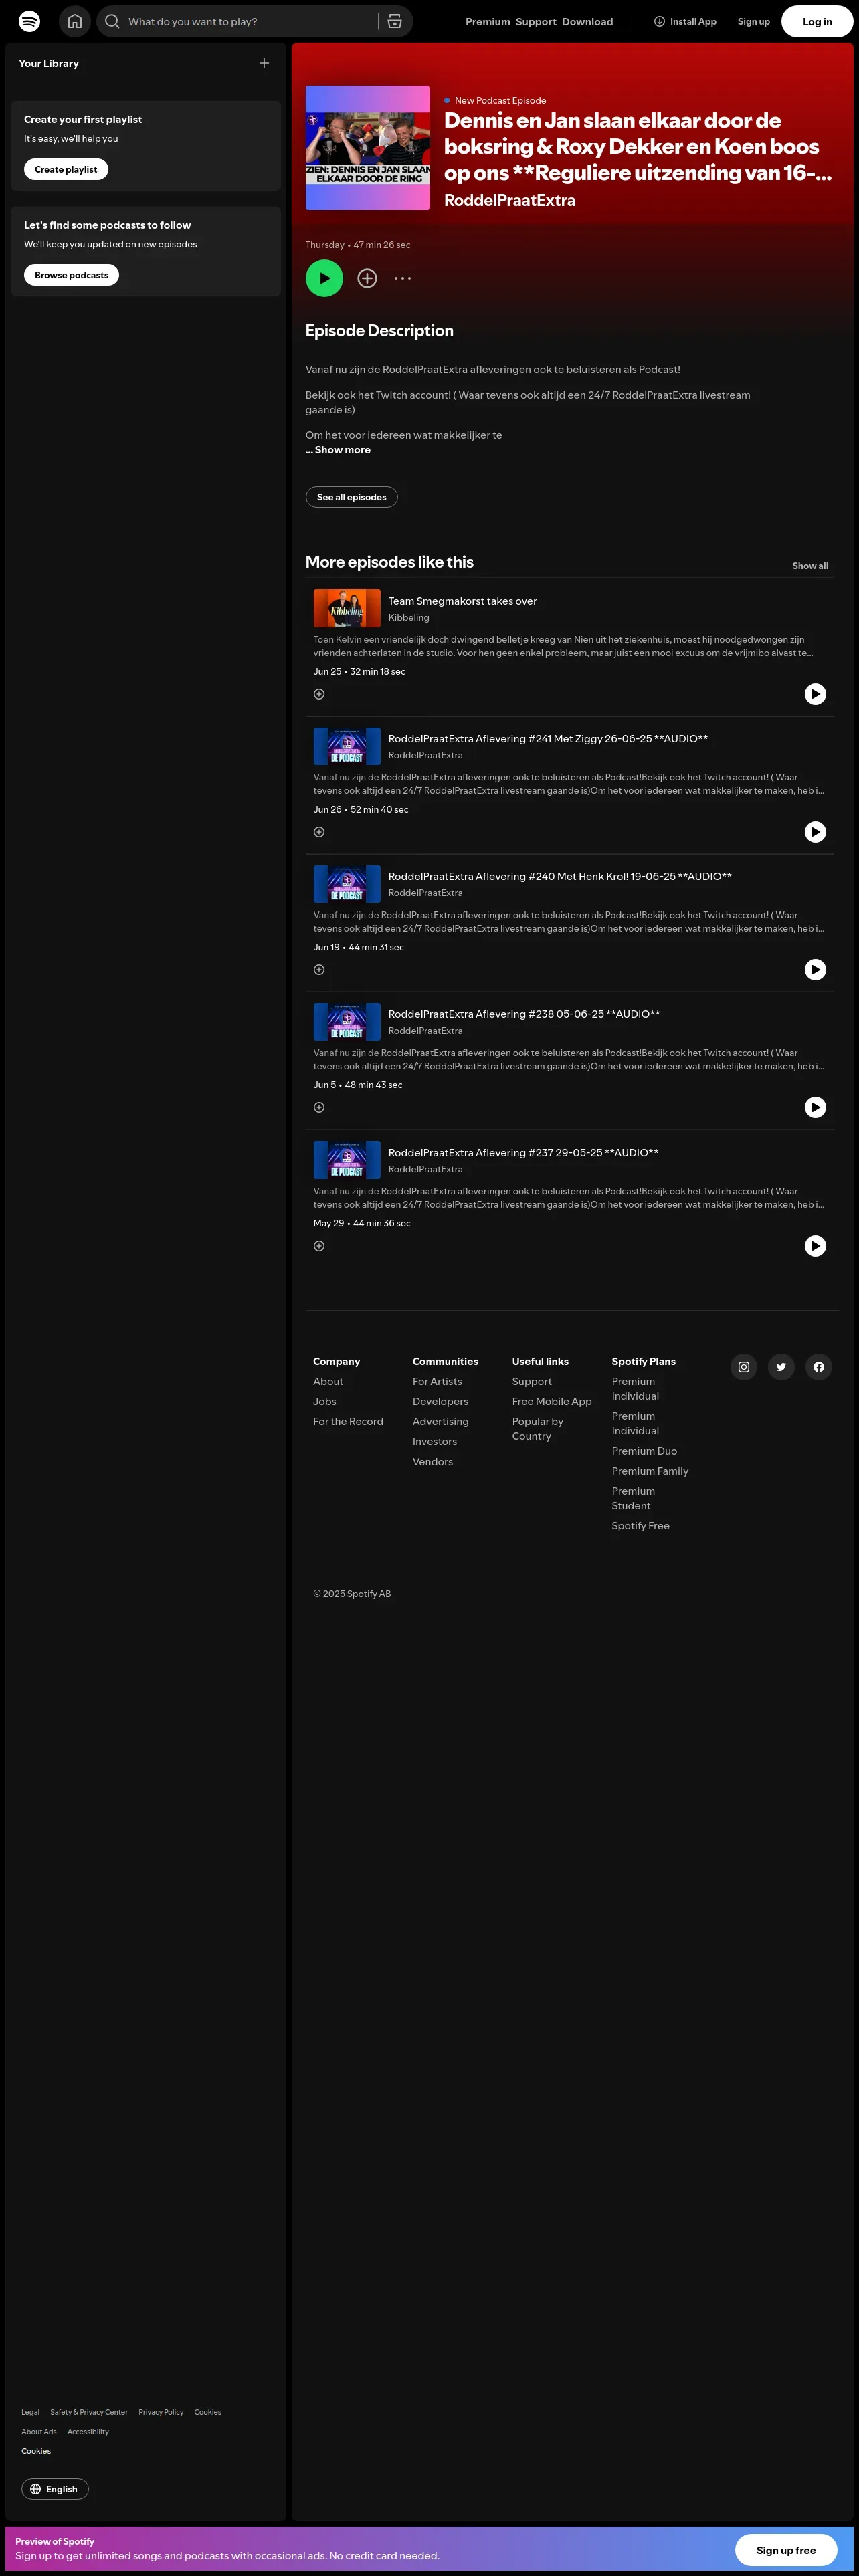
Task: Save Aflevering #237 with plus icon
Action: coord(319,1246)
